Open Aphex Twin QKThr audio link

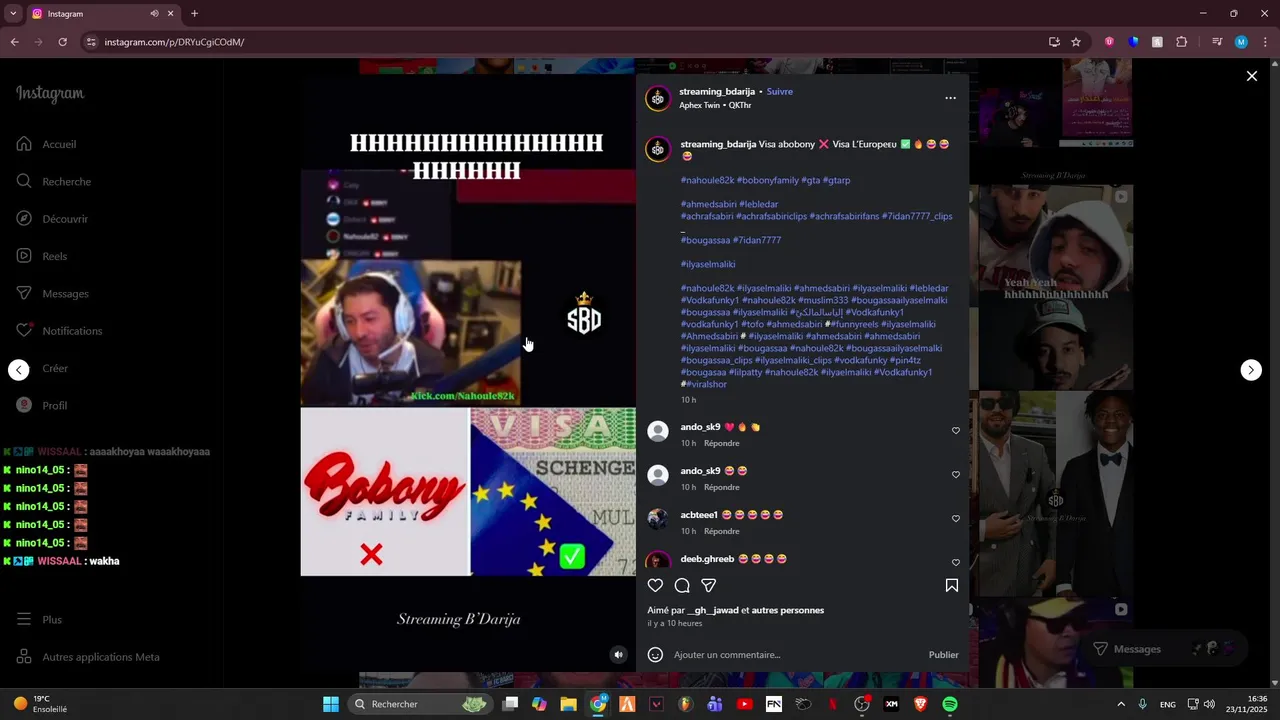point(715,105)
